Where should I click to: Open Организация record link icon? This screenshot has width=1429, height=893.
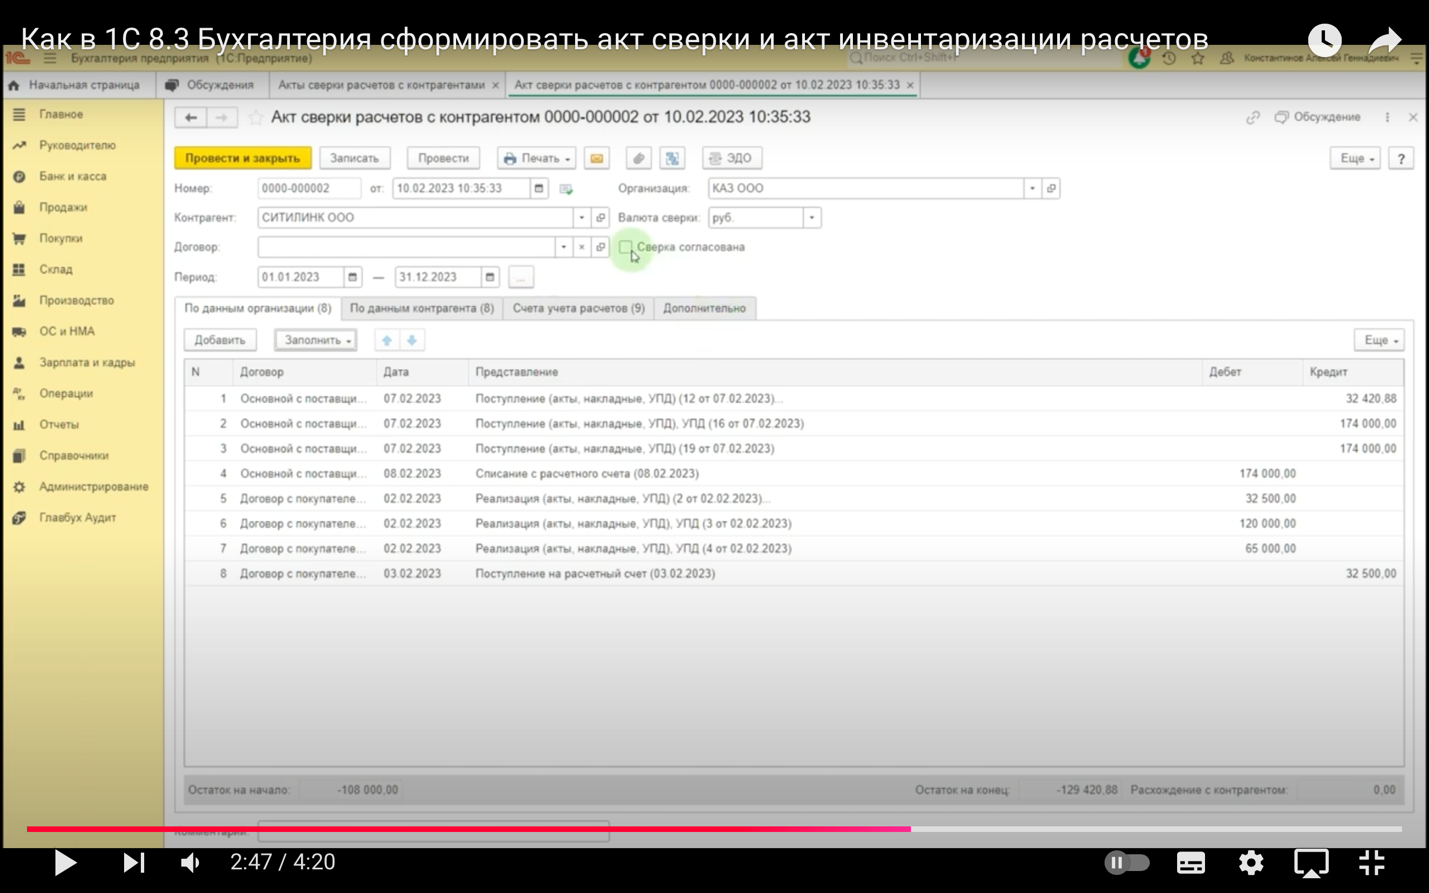[x=1051, y=188]
